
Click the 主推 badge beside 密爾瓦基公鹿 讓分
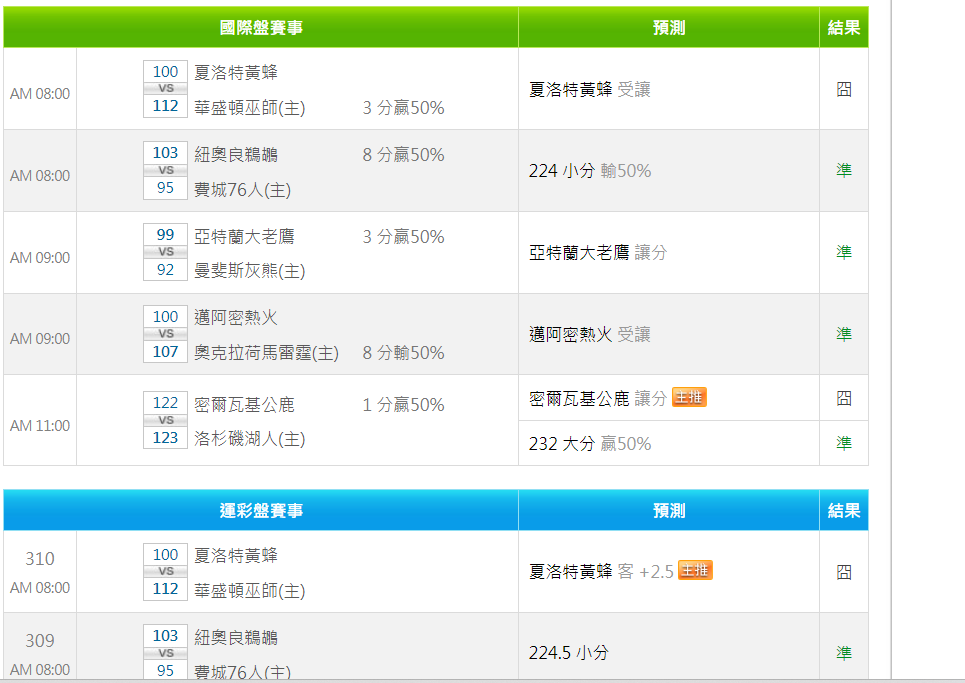[x=689, y=397]
